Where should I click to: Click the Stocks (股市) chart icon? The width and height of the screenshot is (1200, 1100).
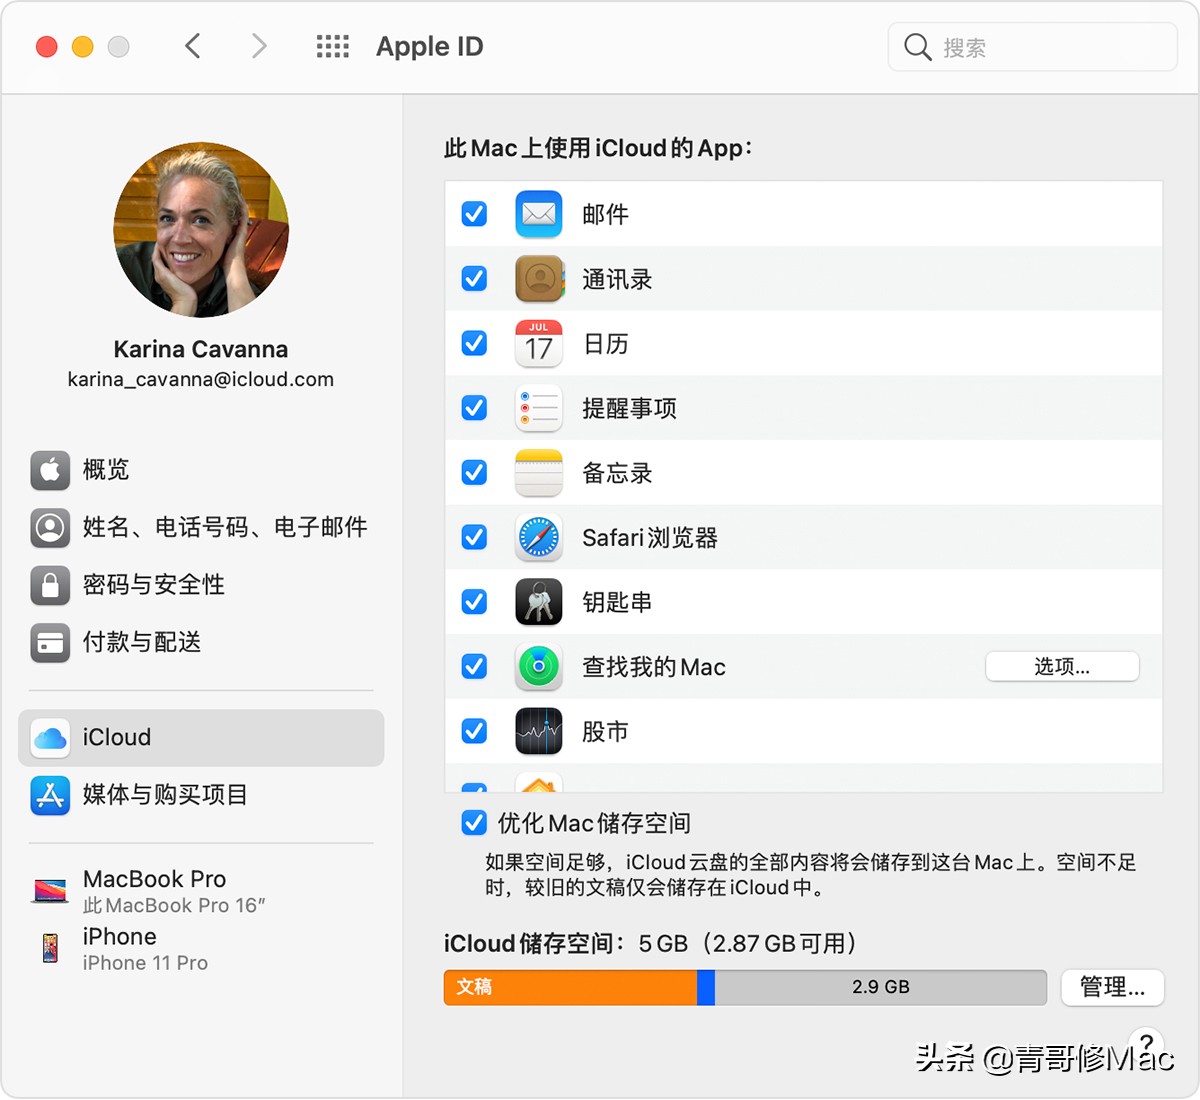coord(539,731)
